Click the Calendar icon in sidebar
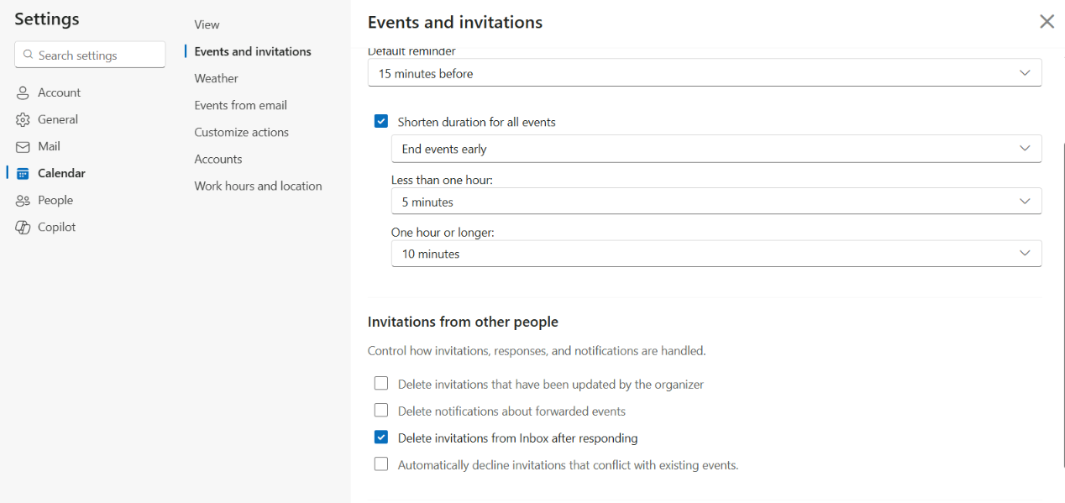This screenshot has height=503, width=1065. coord(23,174)
